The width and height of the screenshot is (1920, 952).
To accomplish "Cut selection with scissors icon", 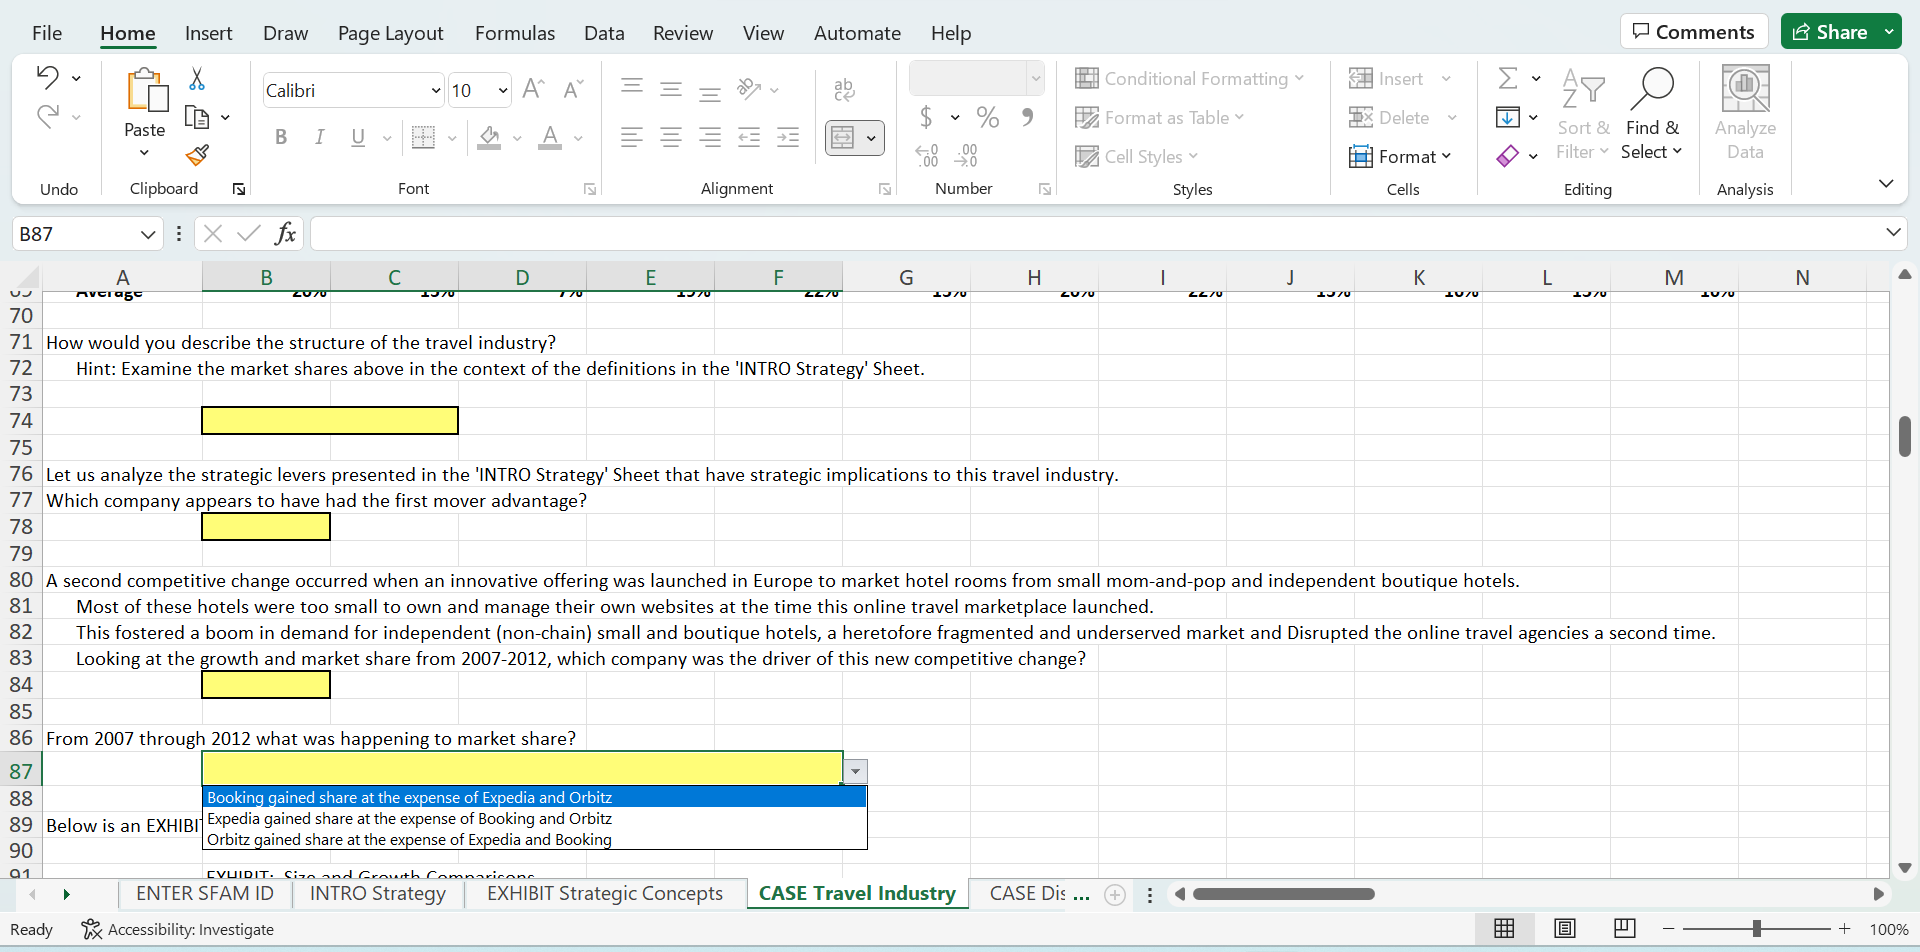I will point(197,78).
